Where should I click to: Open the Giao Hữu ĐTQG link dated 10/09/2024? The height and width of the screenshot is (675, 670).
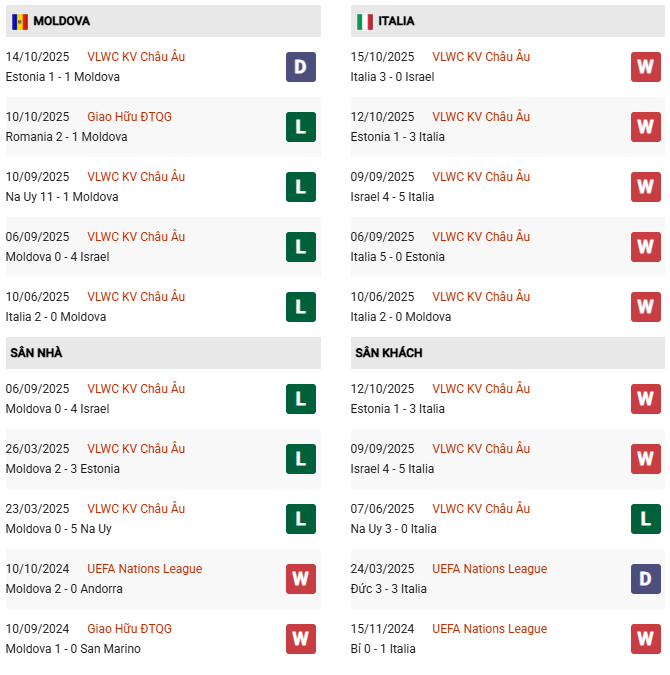[x=129, y=629]
